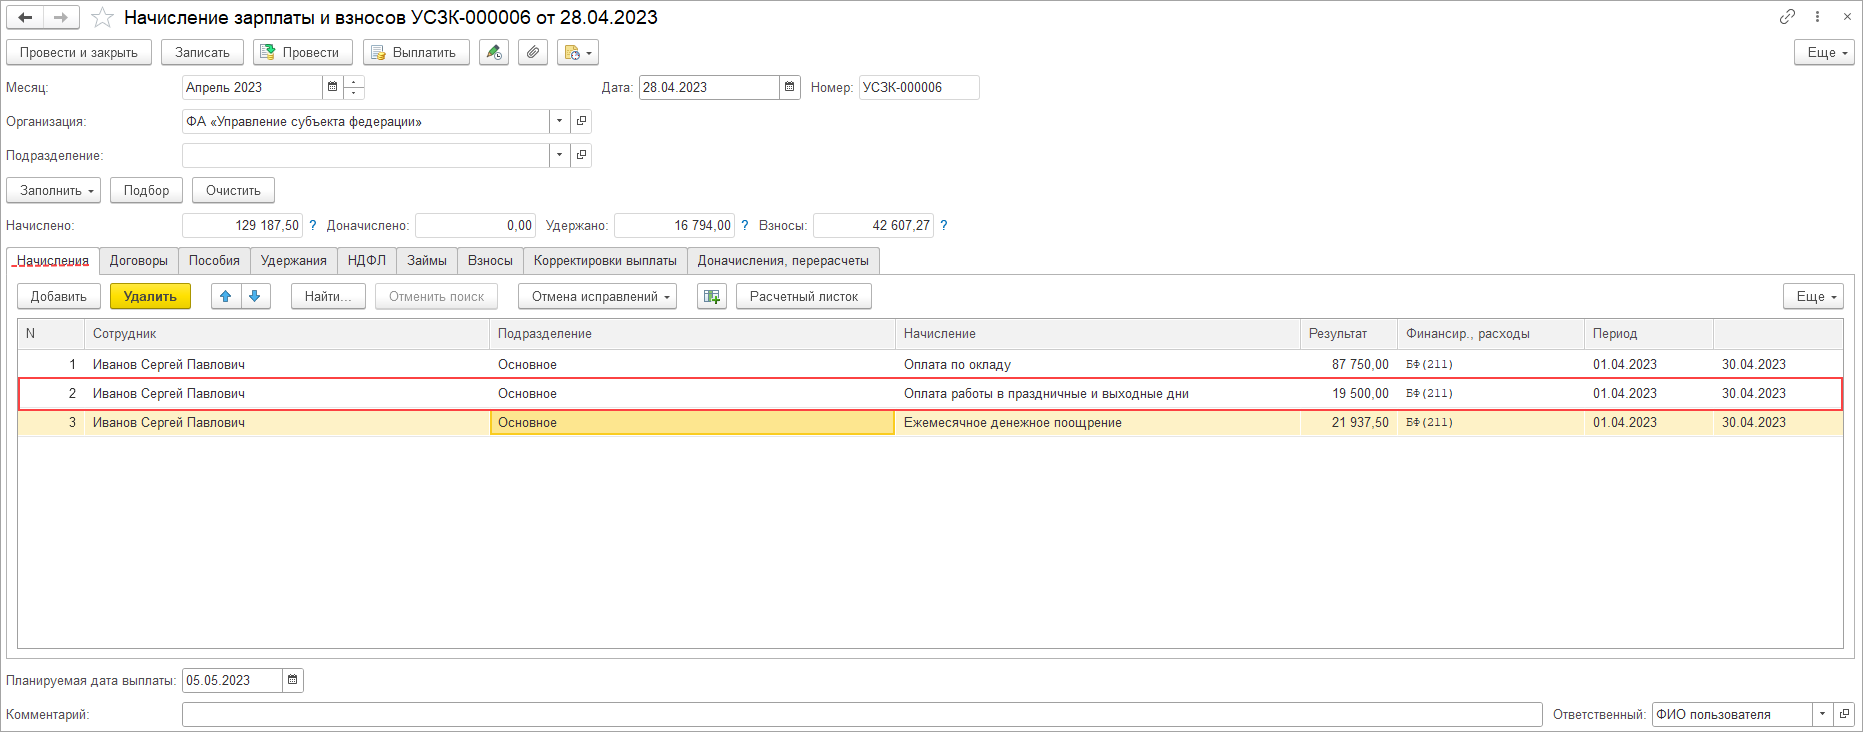Switch to the Пособия tab
This screenshot has height=732, width=1863.
[214, 260]
